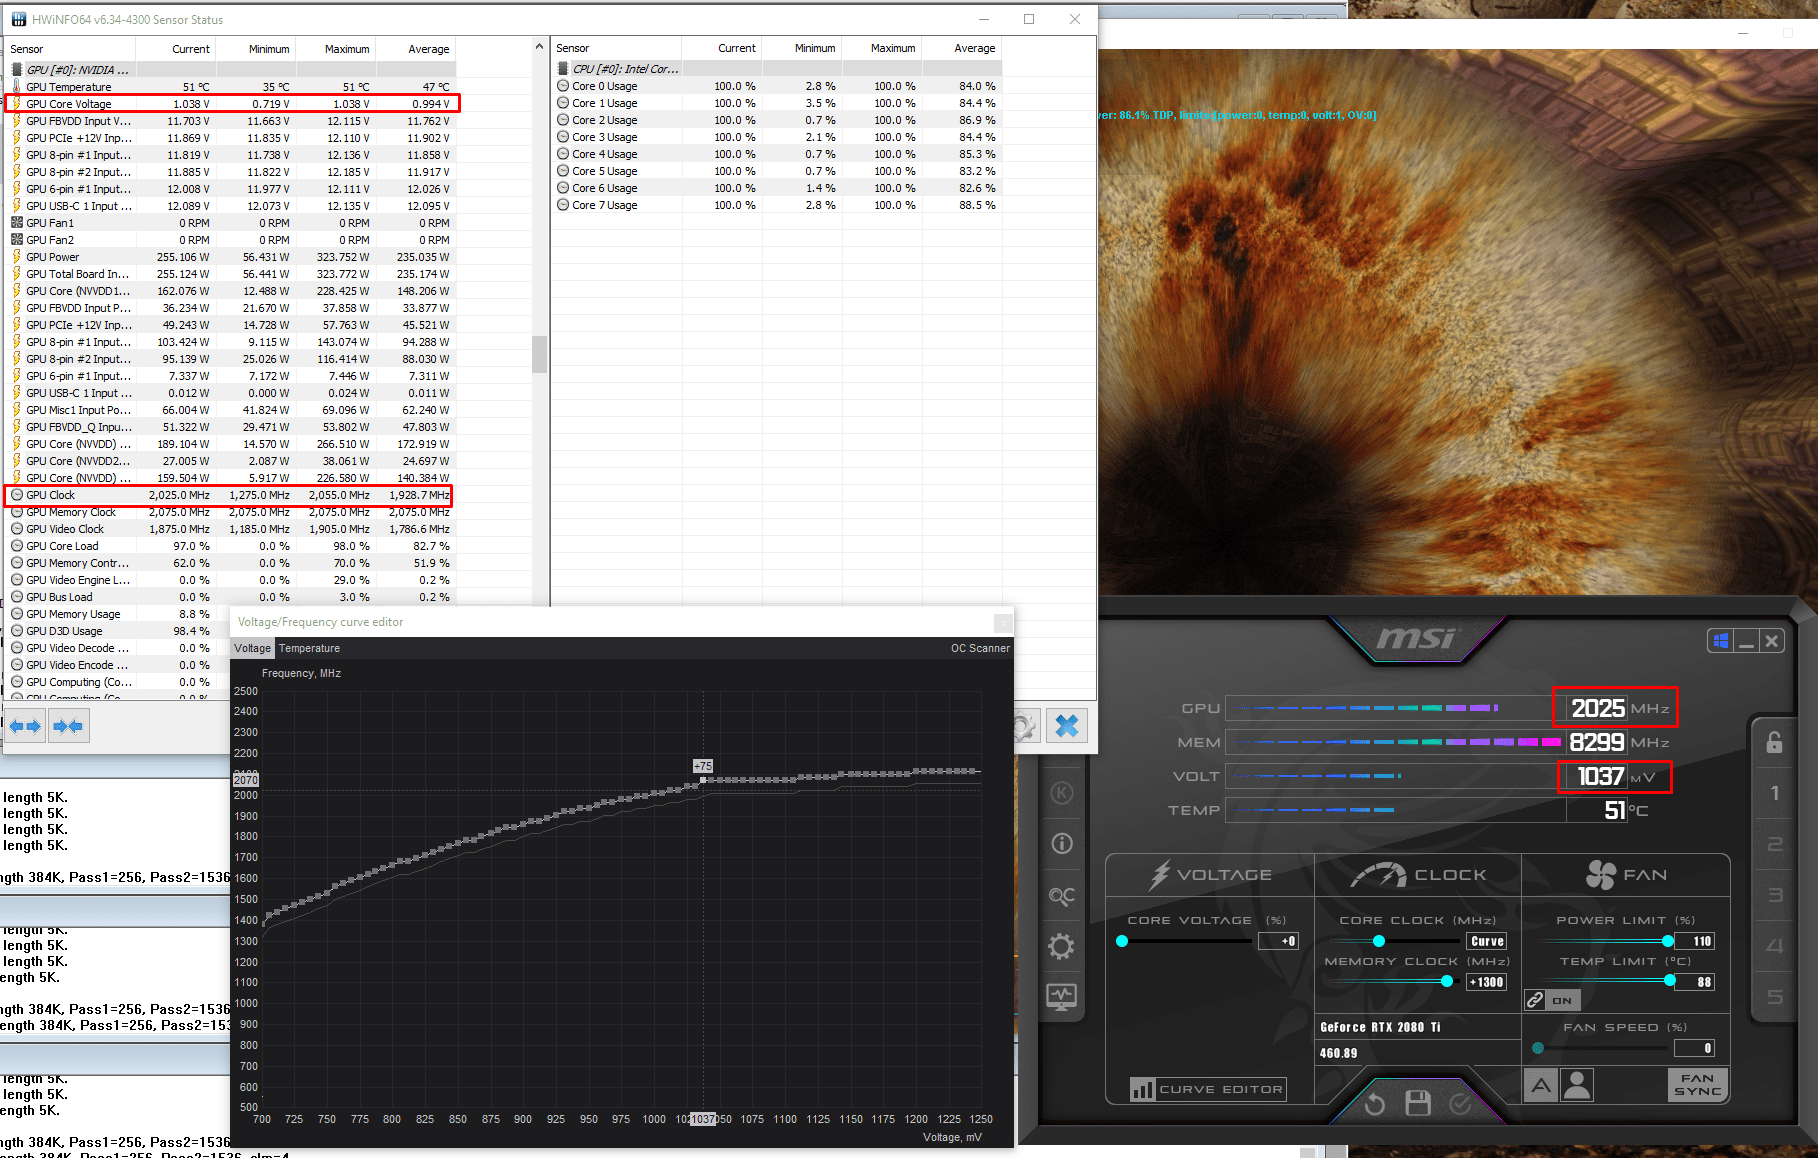Select the GPU Clock sensor row
Screen dimensions: 1818x1158
point(230,495)
